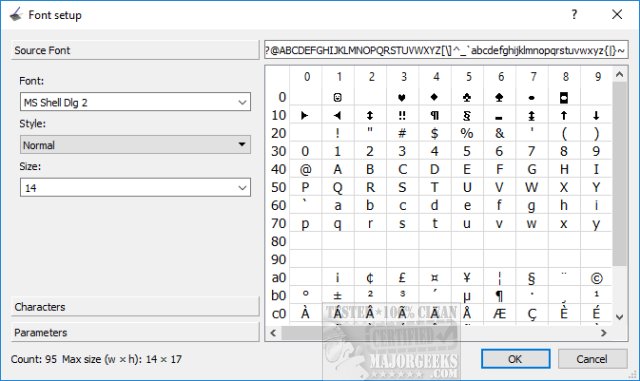Viewport: 640px width, 381px height.
Task: Select the pilcrow glyph in row 10
Action: [435, 115]
